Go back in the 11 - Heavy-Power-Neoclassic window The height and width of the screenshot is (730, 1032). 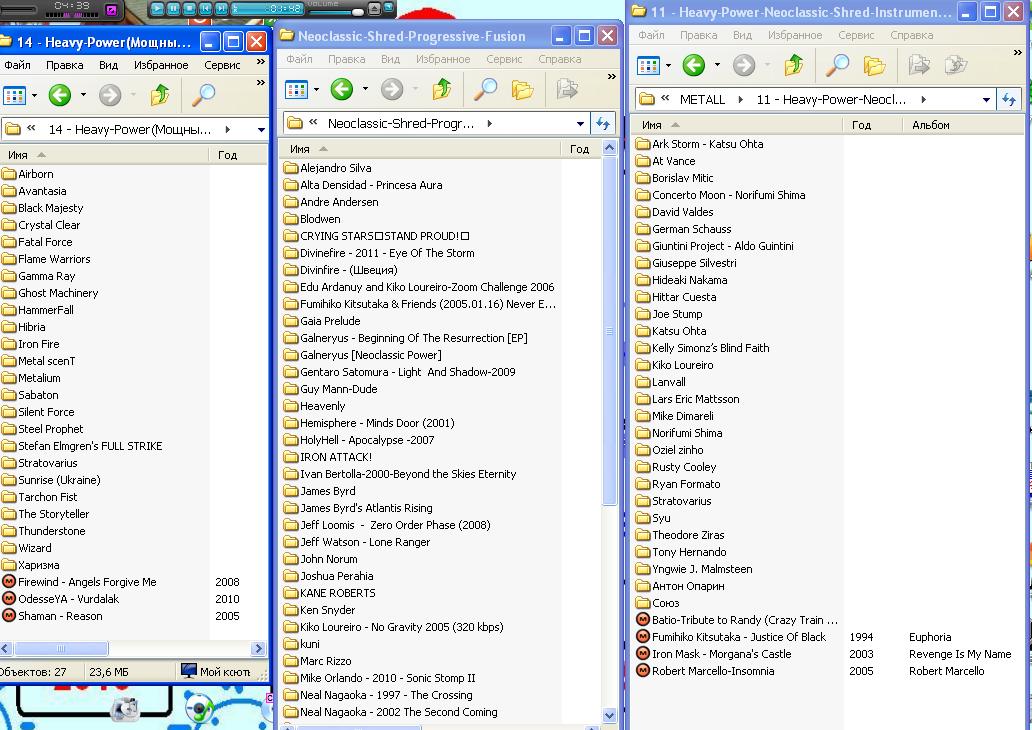tap(694, 65)
